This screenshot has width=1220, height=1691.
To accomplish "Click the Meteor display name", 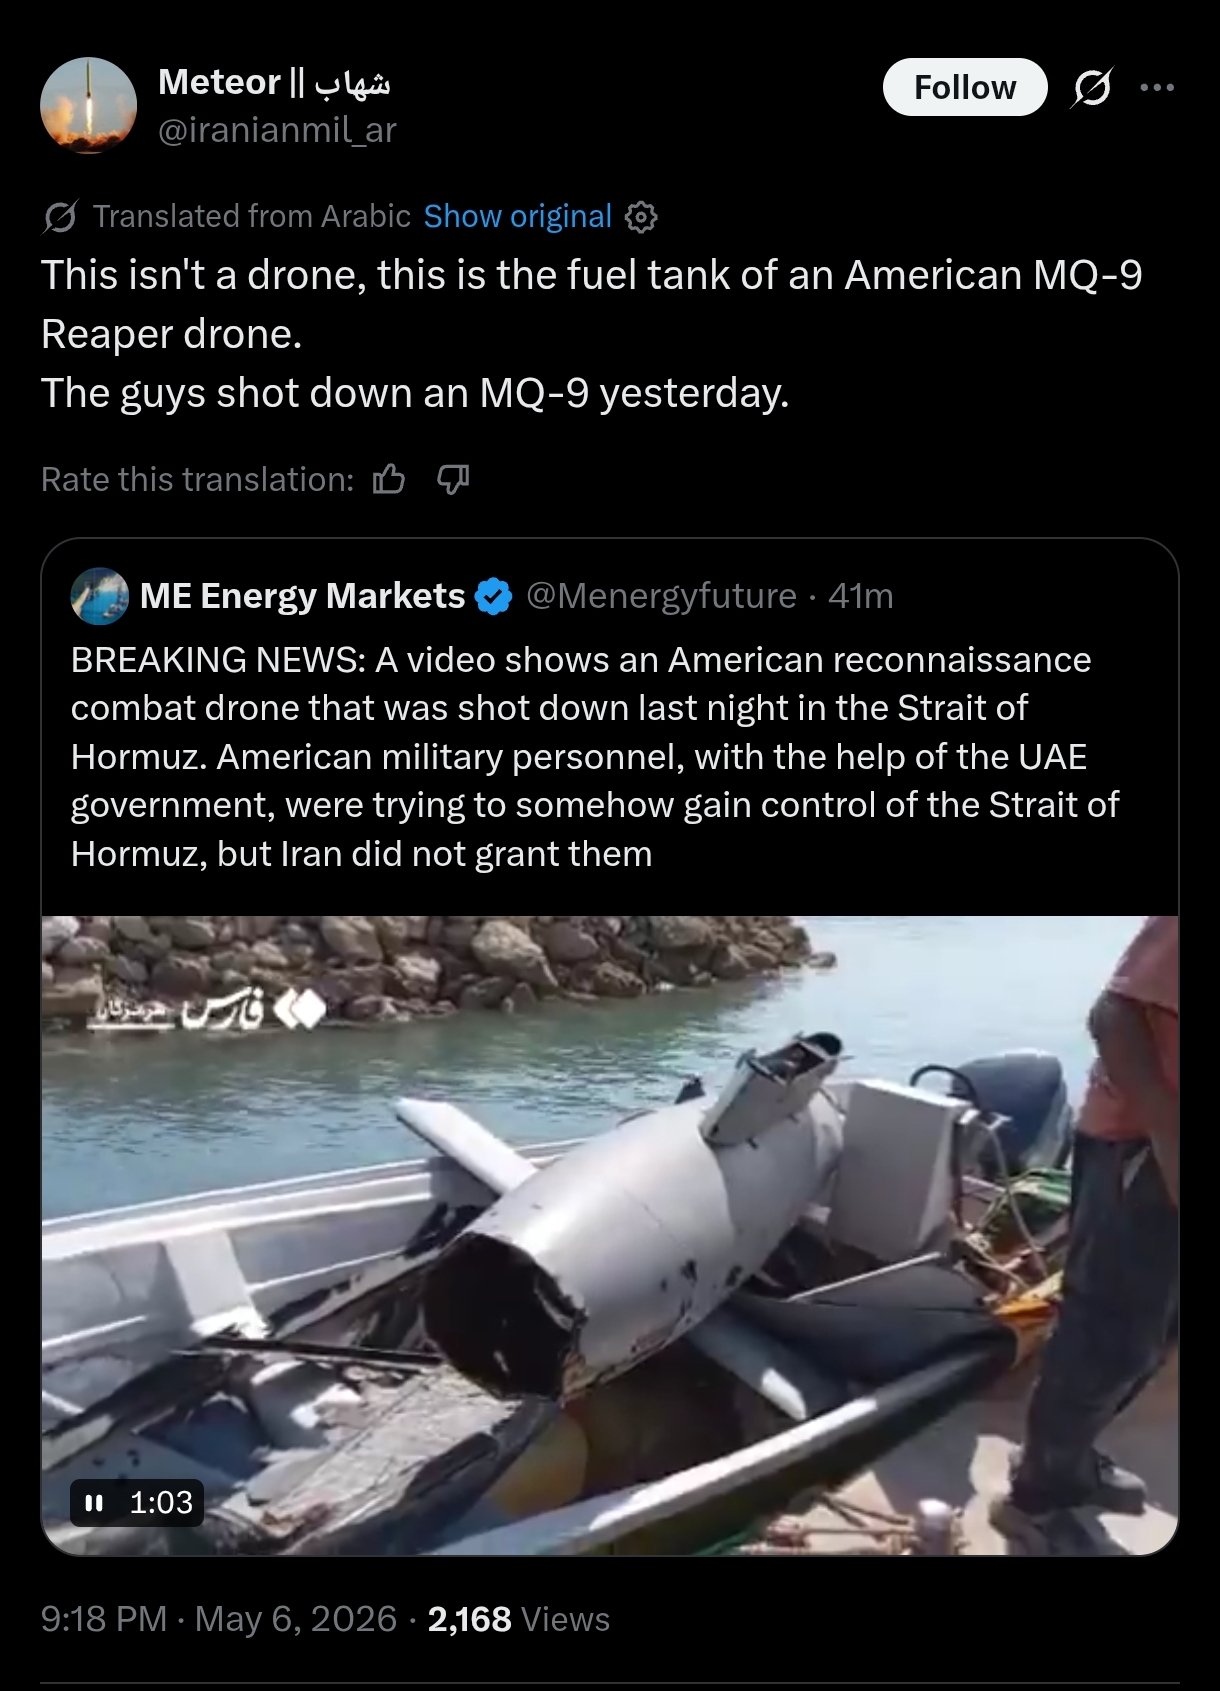I will 274,83.
